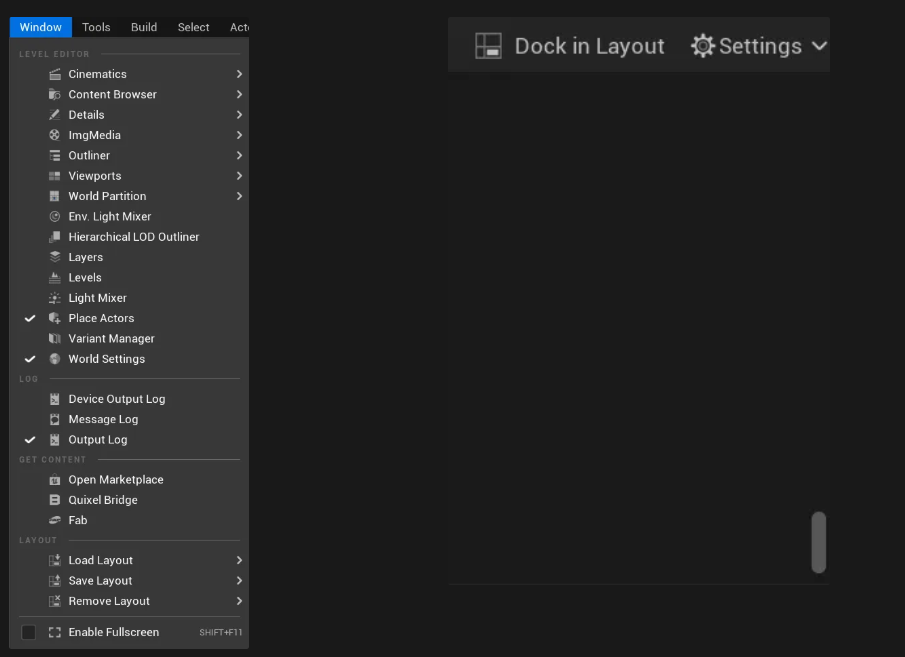Click the ImgMedia film reel icon
Image resolution: width=905 pixels, height=657 pixels.
55,135
